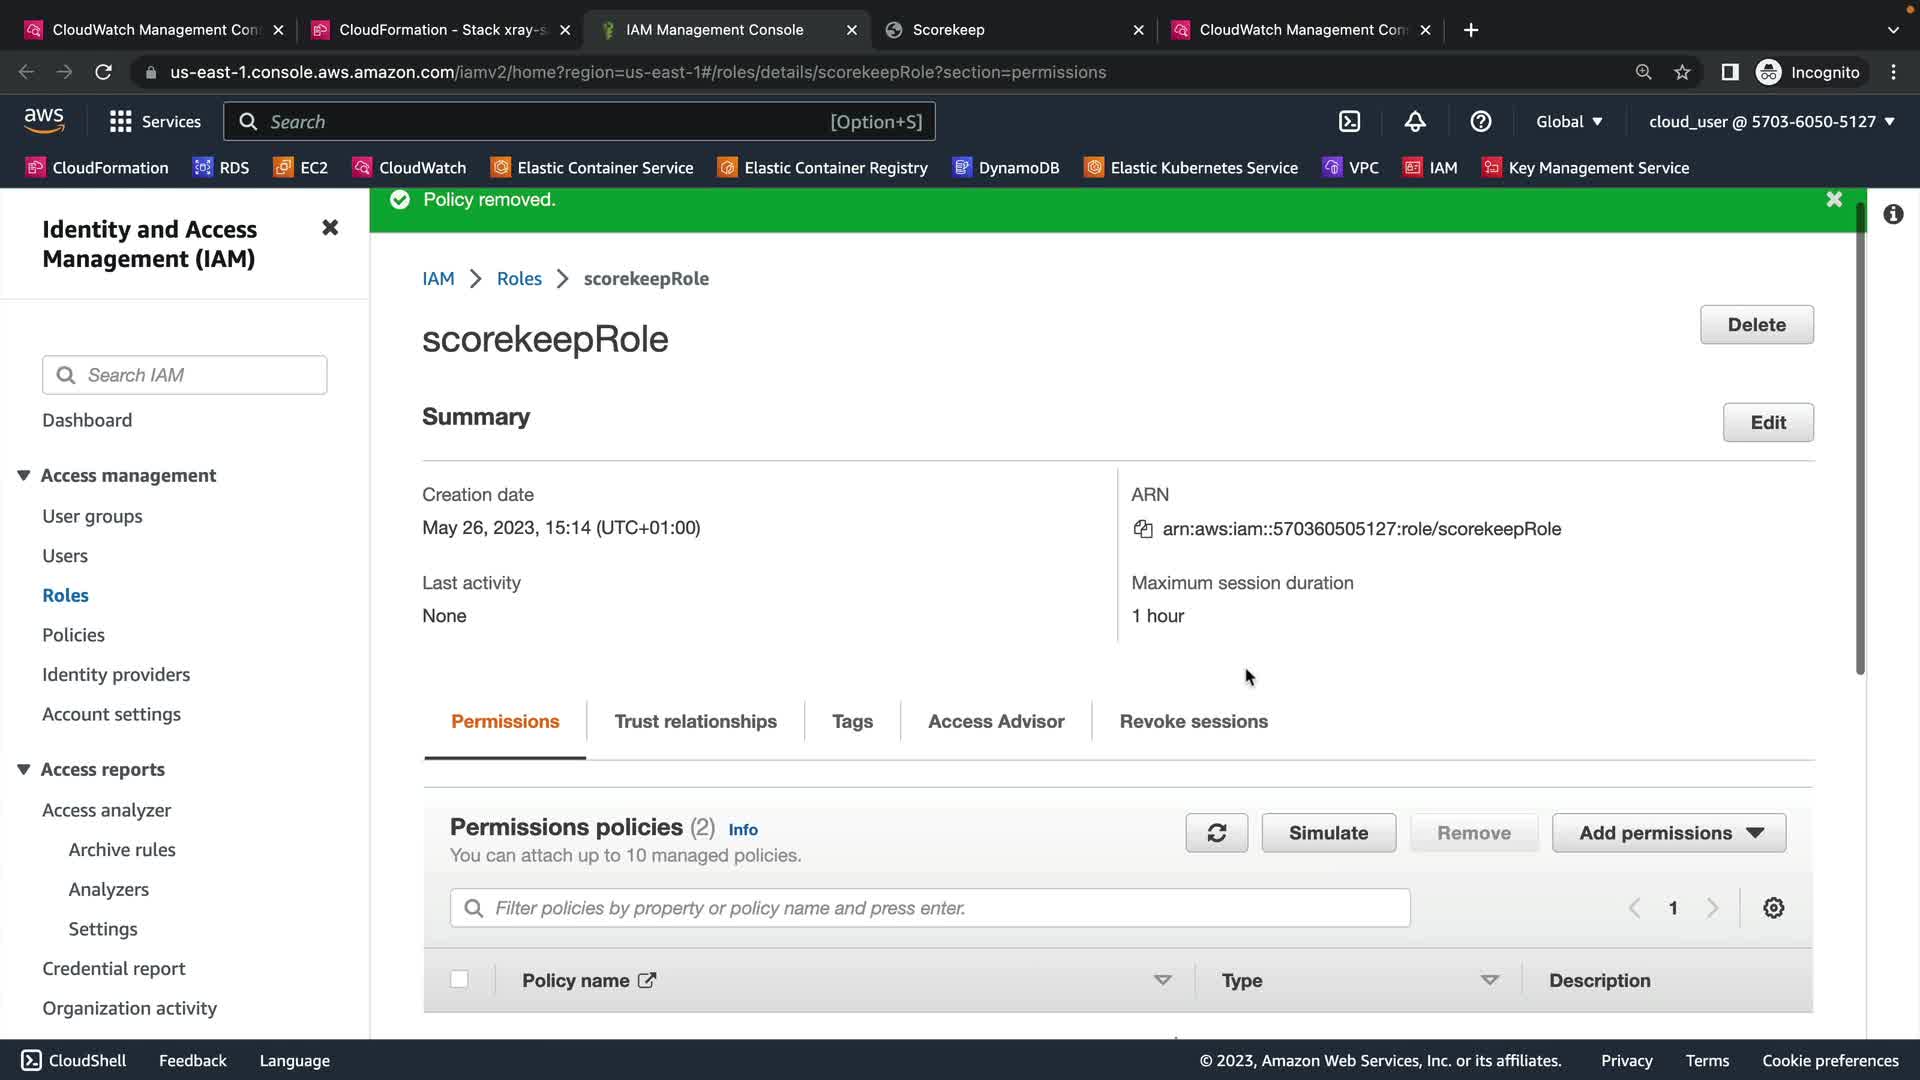Open the CloudShell icon in top navigation
Image resolution: width=1920 pixels, height=1080 pixels.
1349,122
